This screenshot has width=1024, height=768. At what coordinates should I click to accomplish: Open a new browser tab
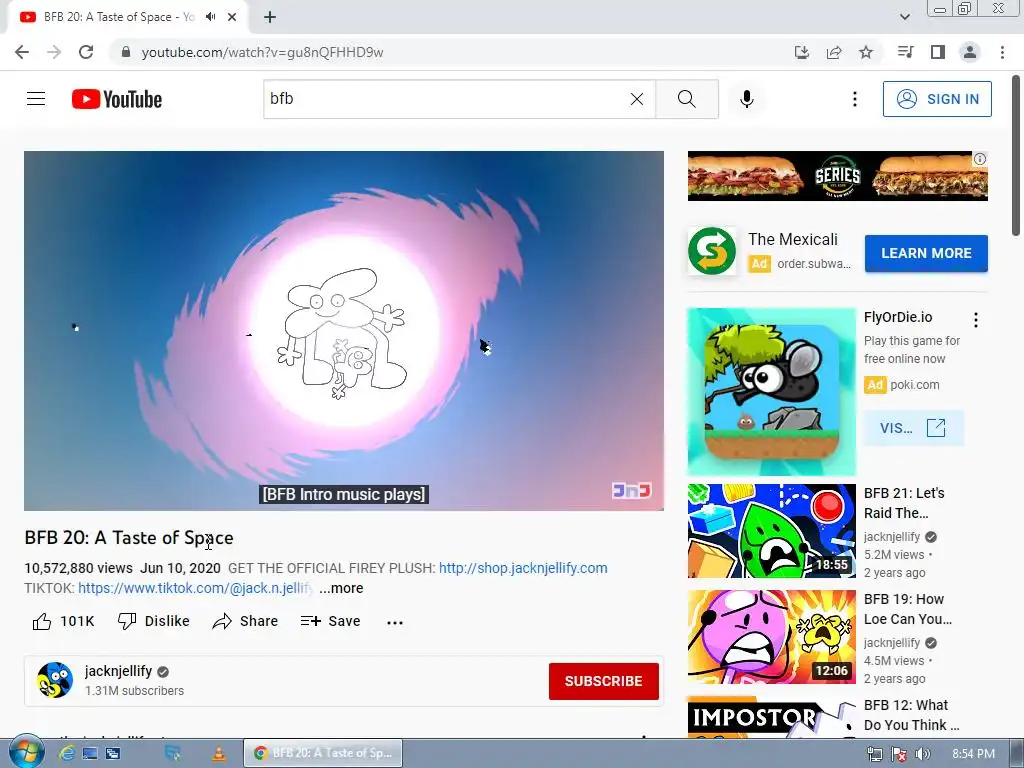coord(270,17)
